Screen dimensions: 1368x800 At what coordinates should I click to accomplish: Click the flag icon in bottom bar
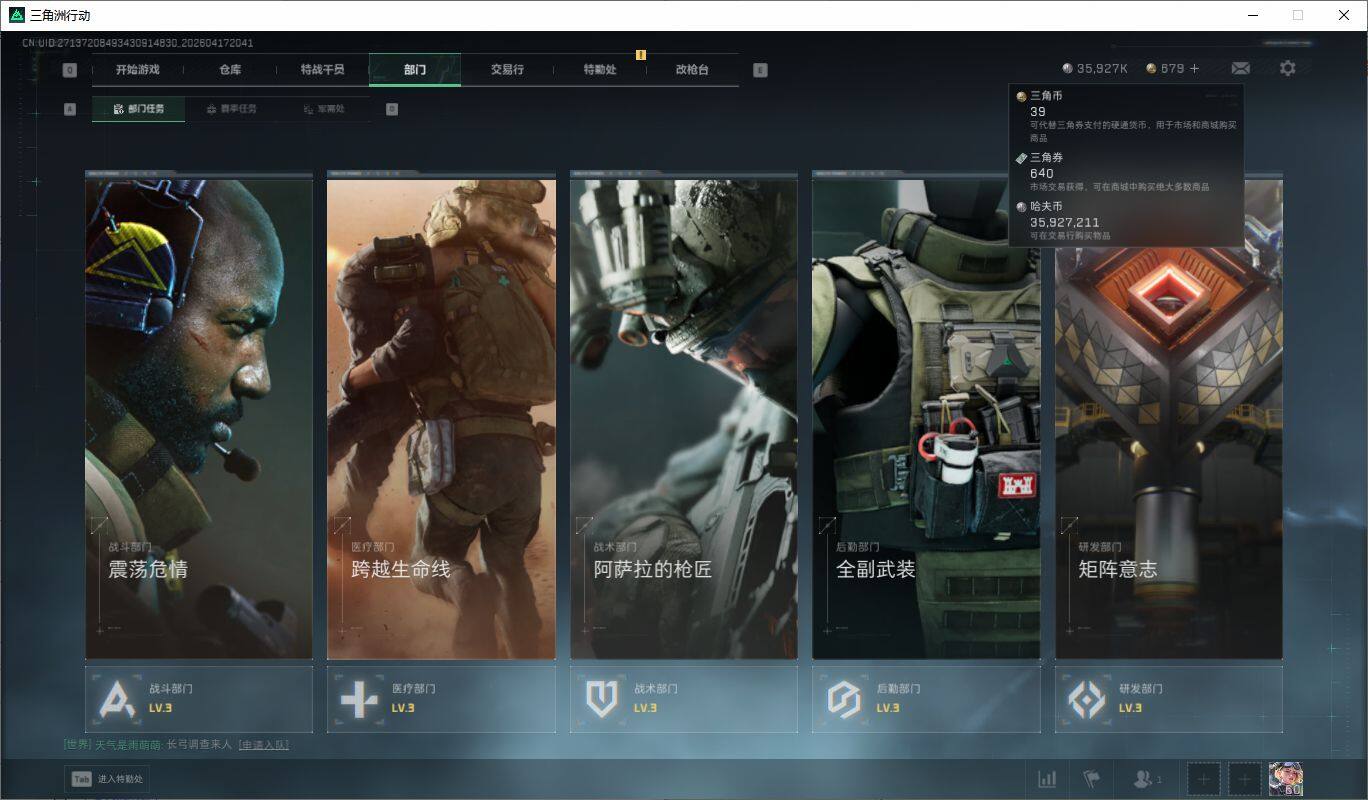point(1091,779)
